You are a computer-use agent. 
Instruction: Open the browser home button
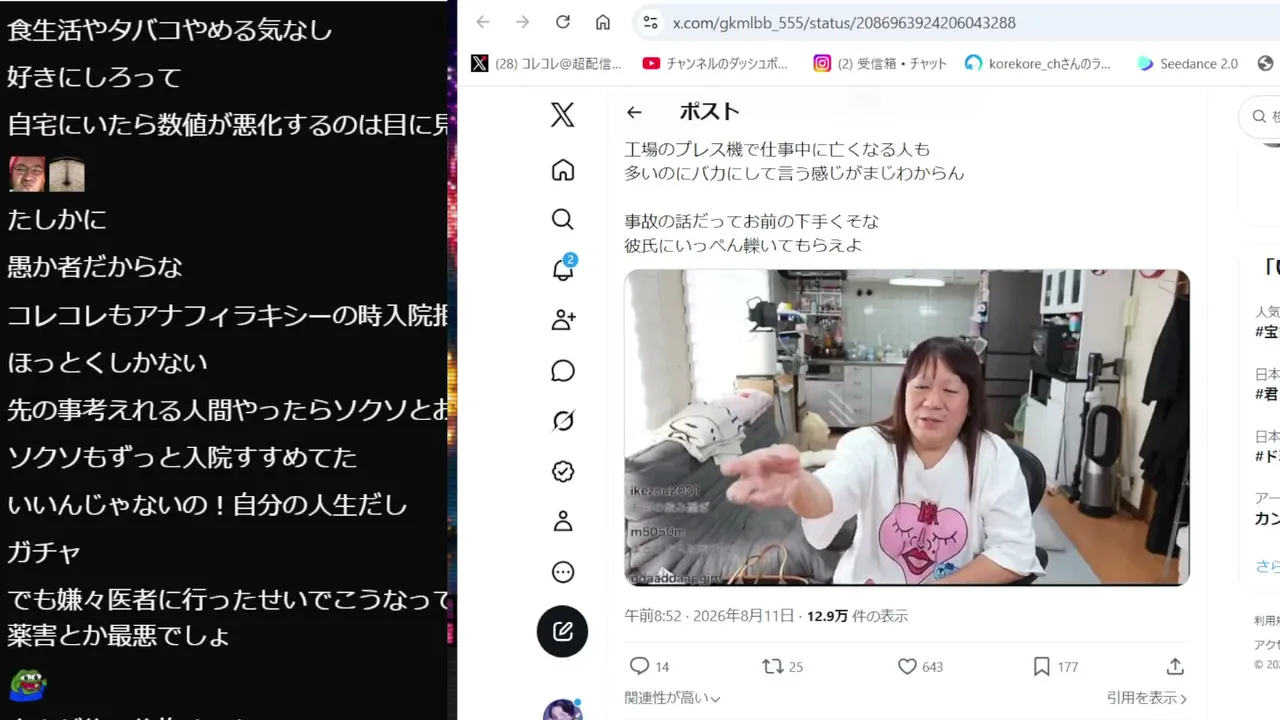click(602, 22)
